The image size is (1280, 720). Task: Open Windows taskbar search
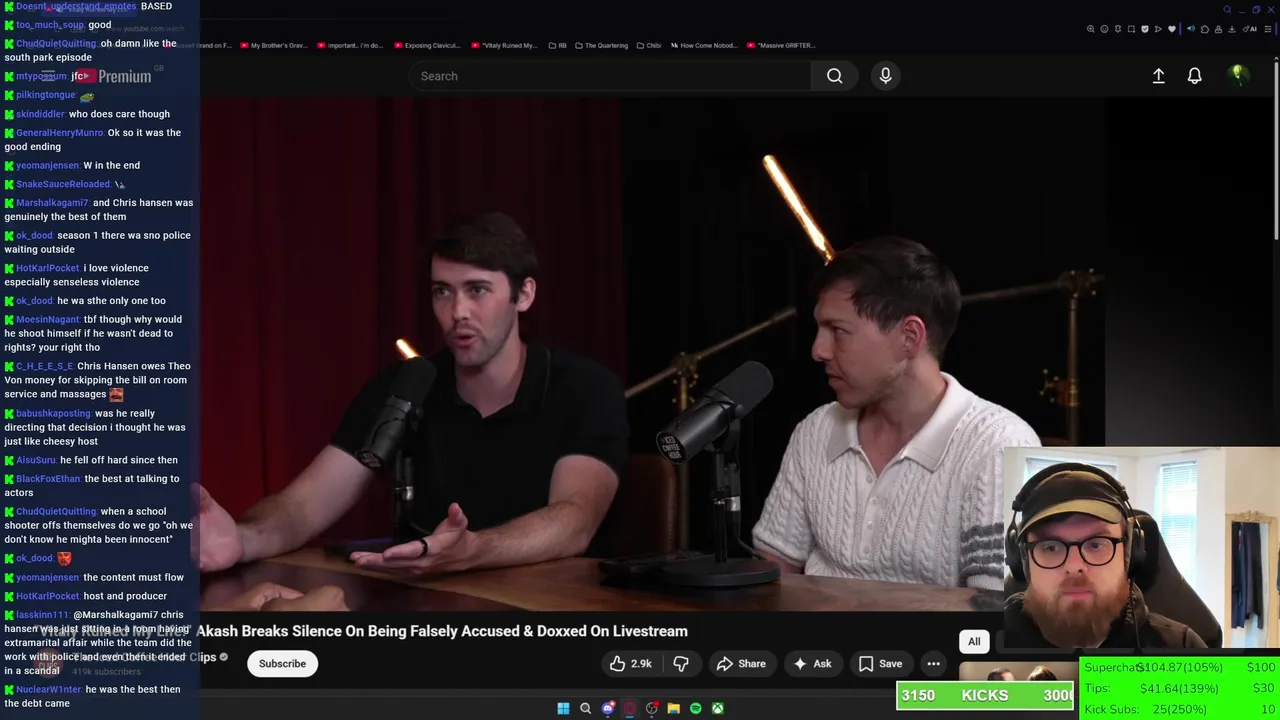pos(585,708)
